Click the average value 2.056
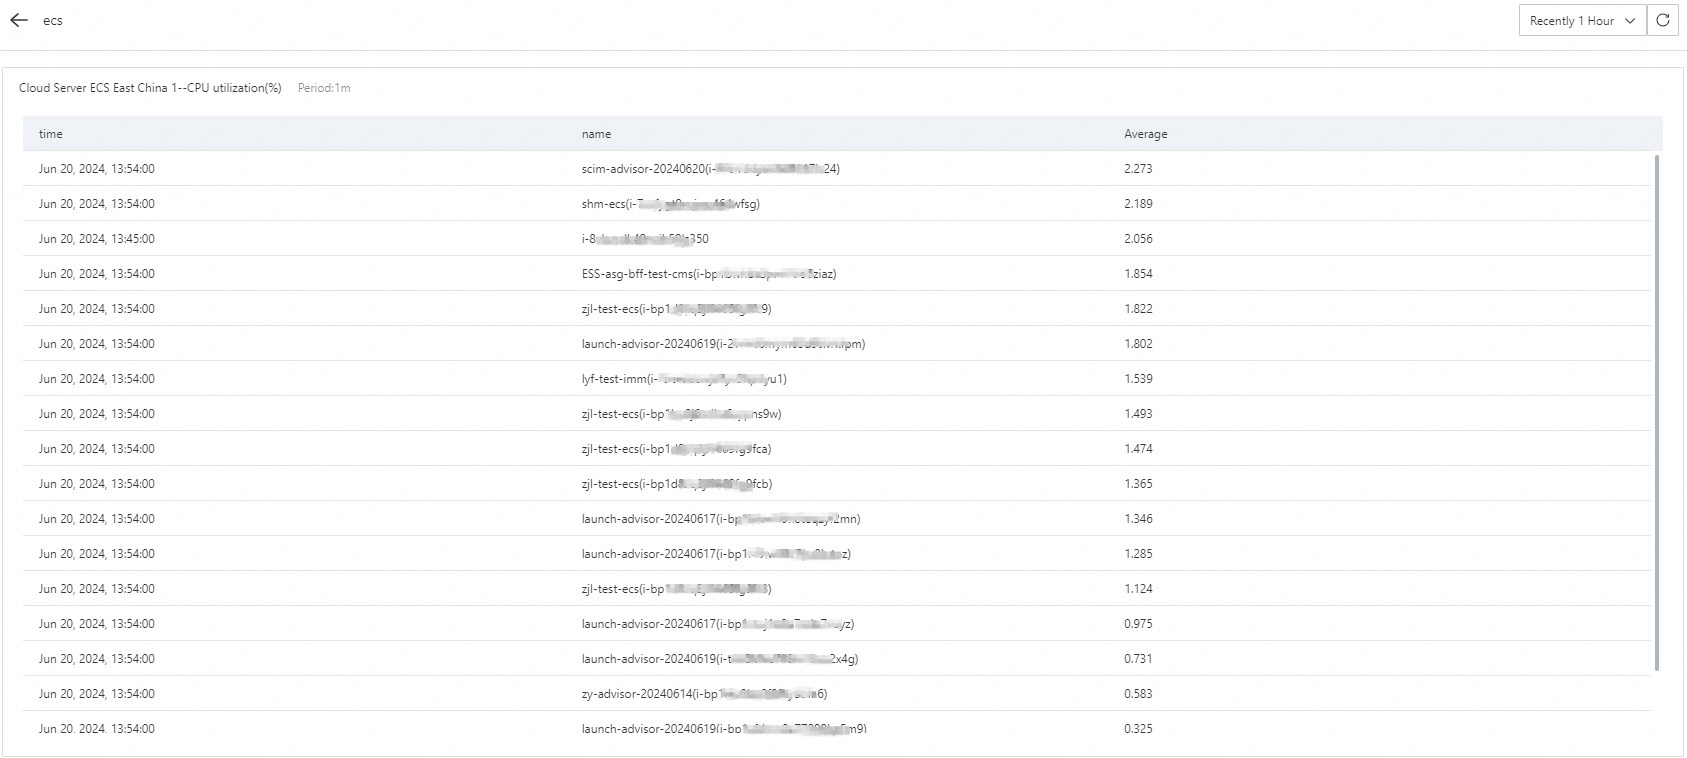Viewport: 1687px width, 758px height. 1138,239
